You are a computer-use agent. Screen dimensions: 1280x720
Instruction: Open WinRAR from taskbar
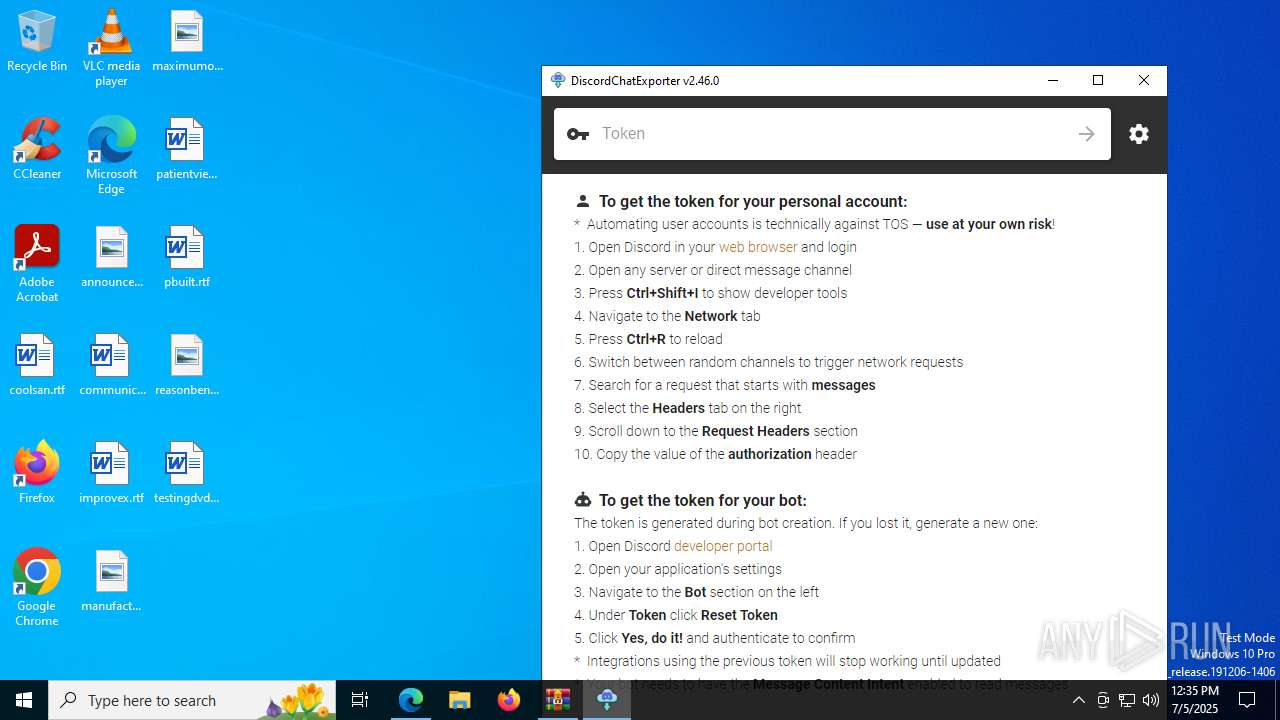point(558,700)
